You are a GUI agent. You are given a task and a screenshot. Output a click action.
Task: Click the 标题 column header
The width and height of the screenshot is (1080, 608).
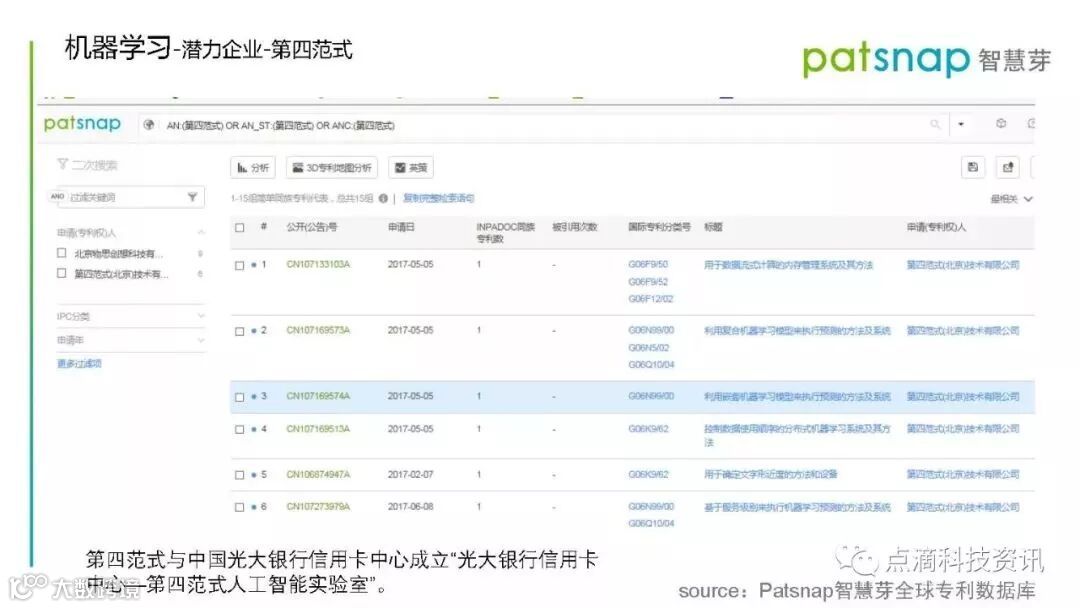tap(713, 227)
